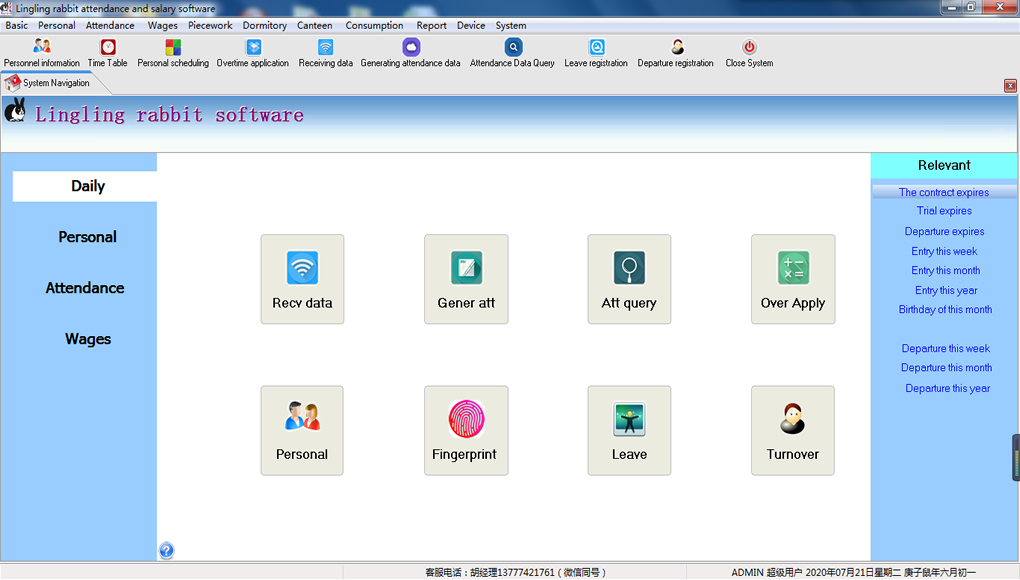
Task: Click the Departure registration toolbar icon
Action: pos(676,53)
